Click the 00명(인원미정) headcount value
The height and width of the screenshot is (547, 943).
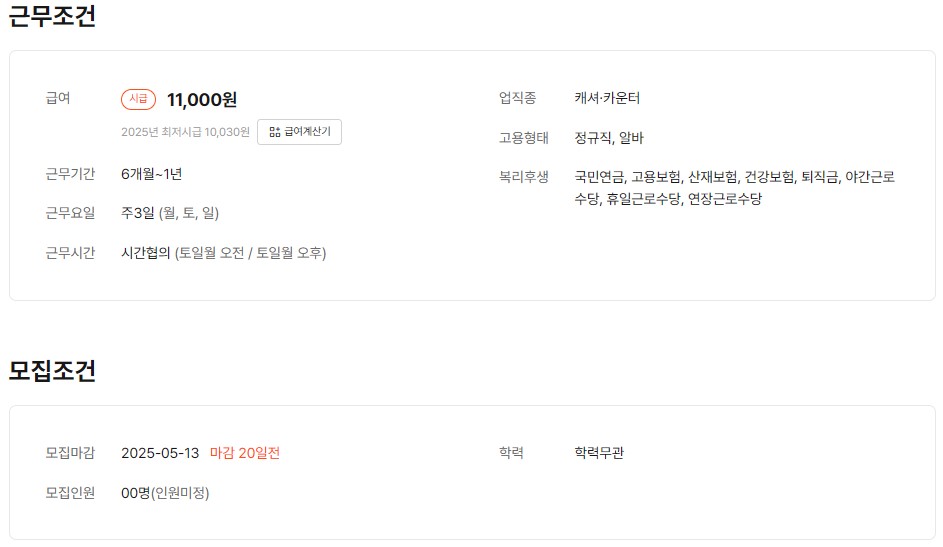point(165,493)
